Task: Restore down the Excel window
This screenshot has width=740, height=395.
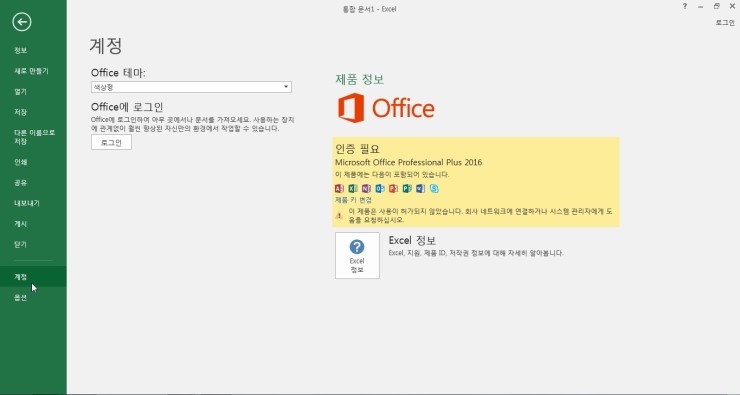Action: coord(716,6)
